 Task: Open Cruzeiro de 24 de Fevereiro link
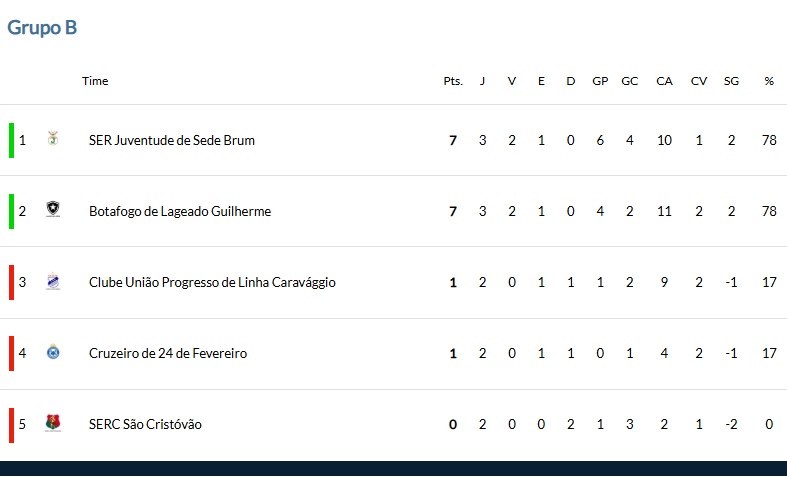[x=168, y=353]
